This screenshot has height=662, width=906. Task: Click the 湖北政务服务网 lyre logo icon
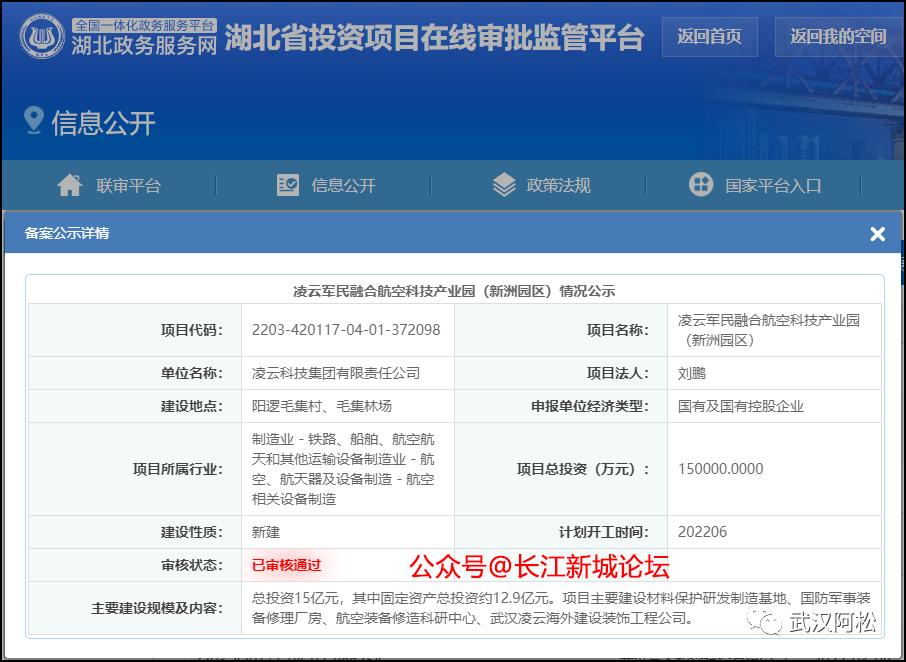tap(40, 36)
